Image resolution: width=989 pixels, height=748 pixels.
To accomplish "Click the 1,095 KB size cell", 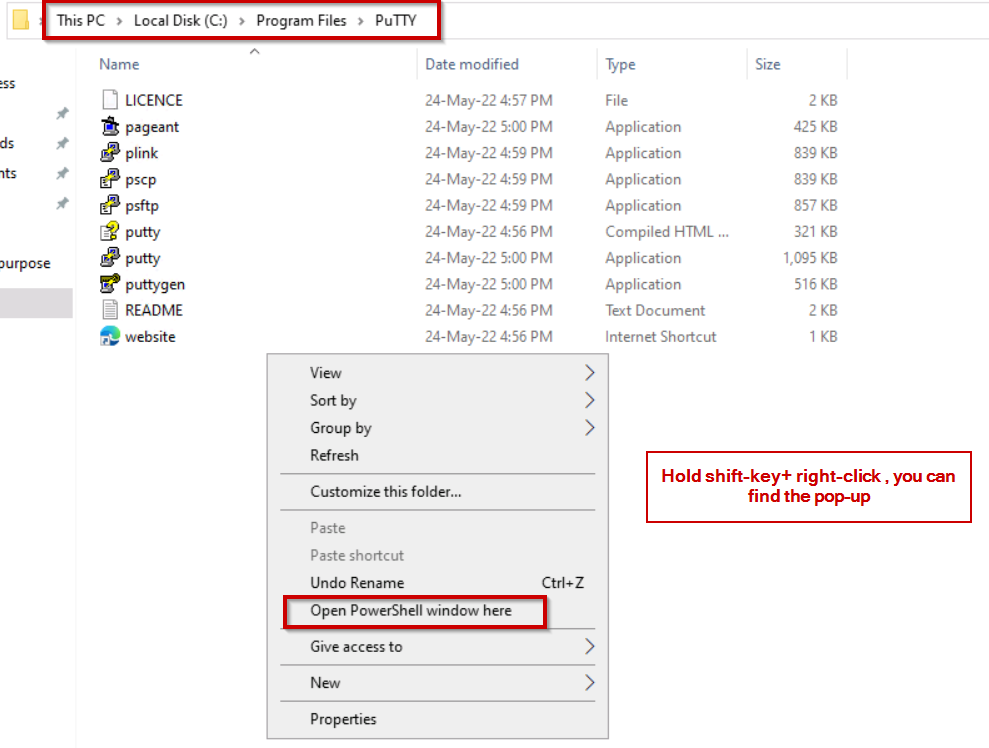I will pos(810,258).
